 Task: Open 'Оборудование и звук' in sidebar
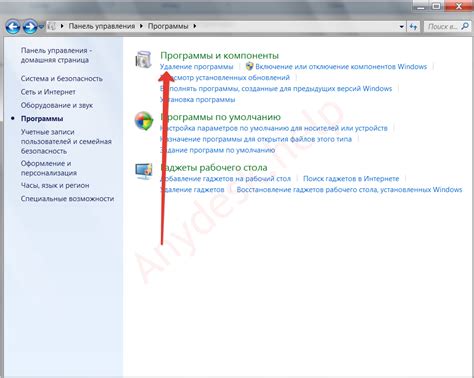[x=57, y=105]
